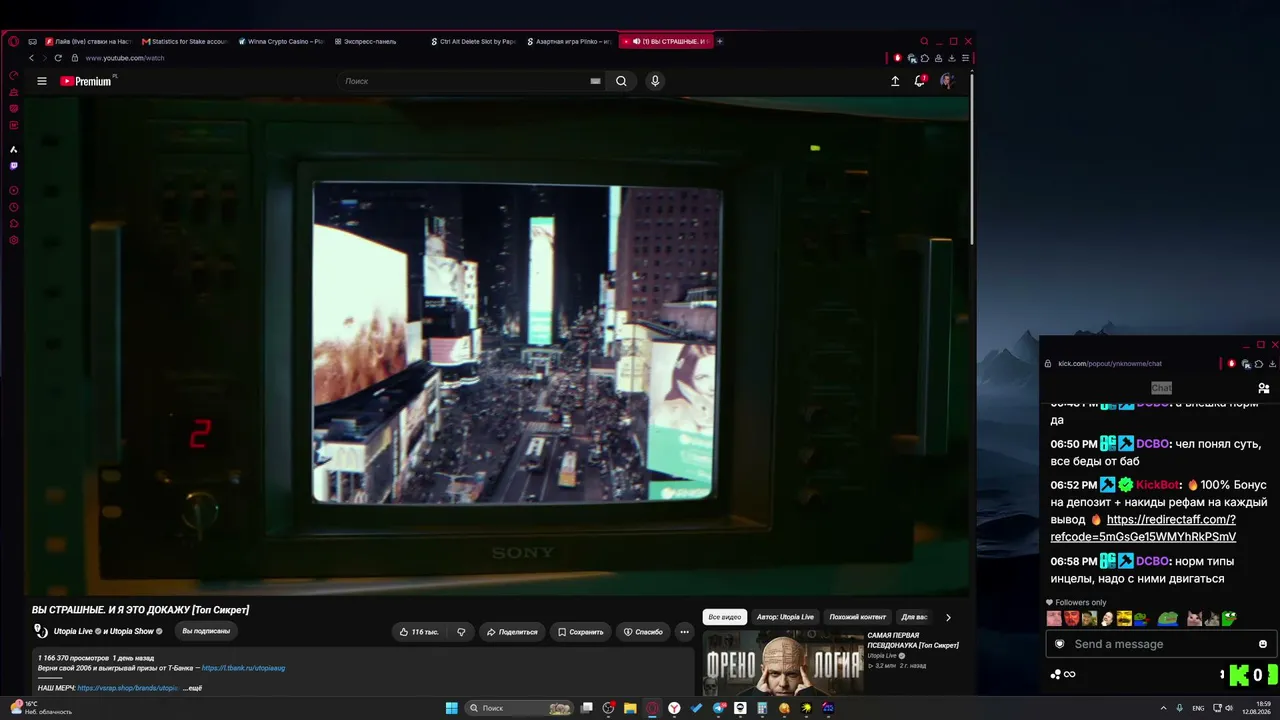Screen dimensions: 1280x720
Task: Click the YouTube page vertical scrollbar
Action: [x=973, y=160]
